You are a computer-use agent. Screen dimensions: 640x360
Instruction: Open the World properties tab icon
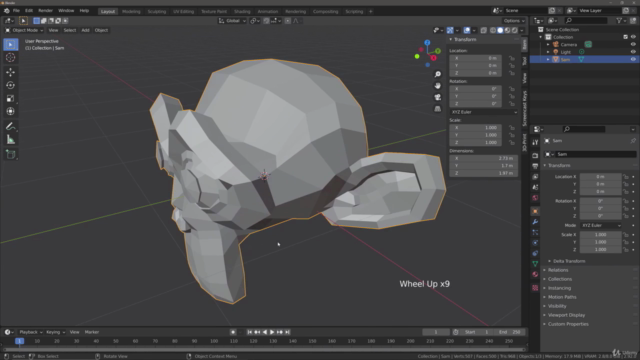pos(535,198)
